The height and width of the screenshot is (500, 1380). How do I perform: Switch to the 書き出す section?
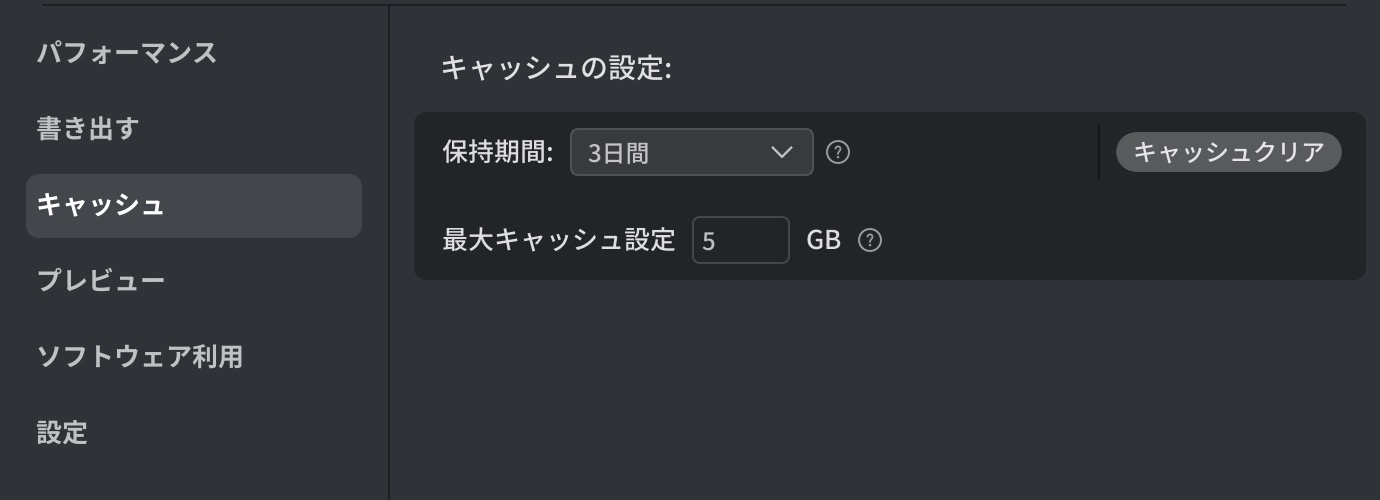(x=88, y=129)
